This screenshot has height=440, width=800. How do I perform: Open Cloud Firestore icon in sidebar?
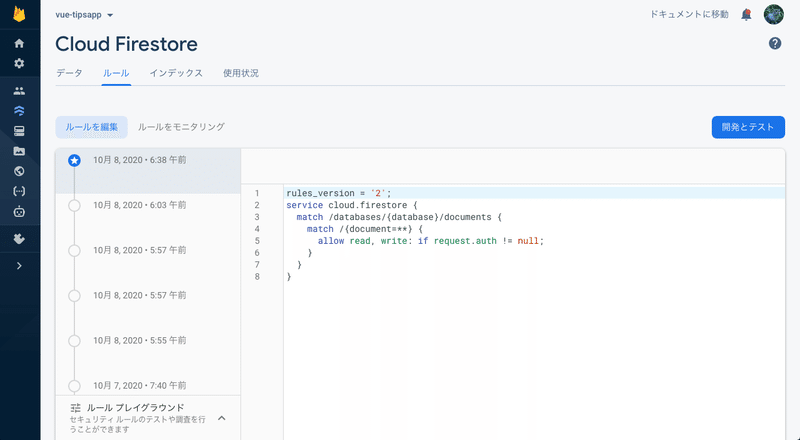(x=19, y=111)
